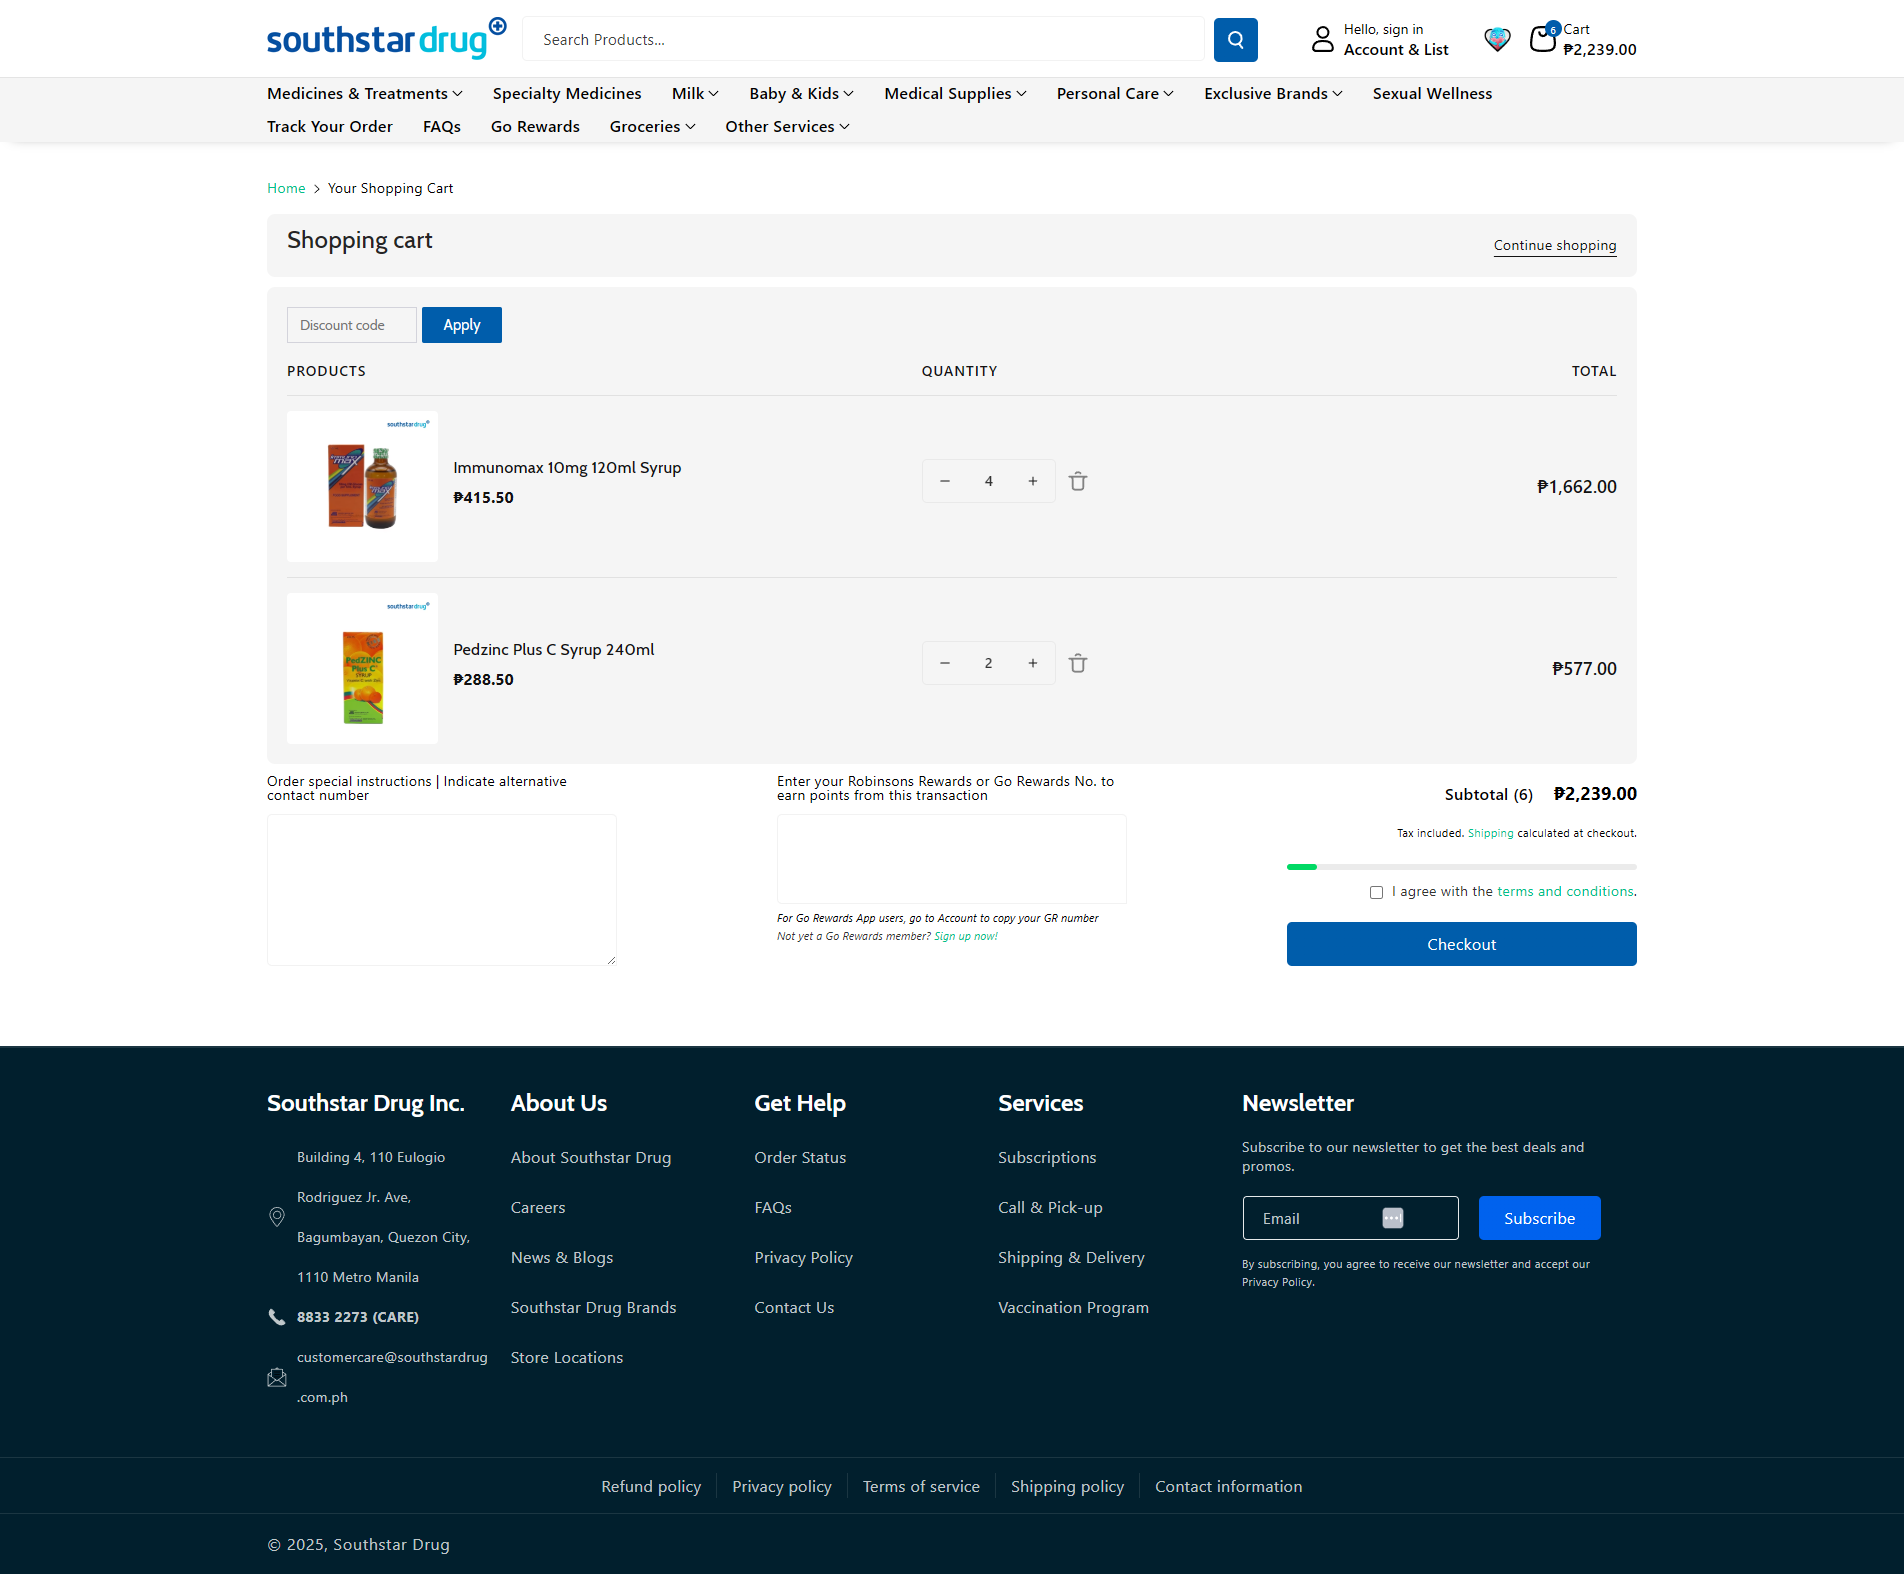
Task: Open Order Status footer link
Action: (800, 1158)
